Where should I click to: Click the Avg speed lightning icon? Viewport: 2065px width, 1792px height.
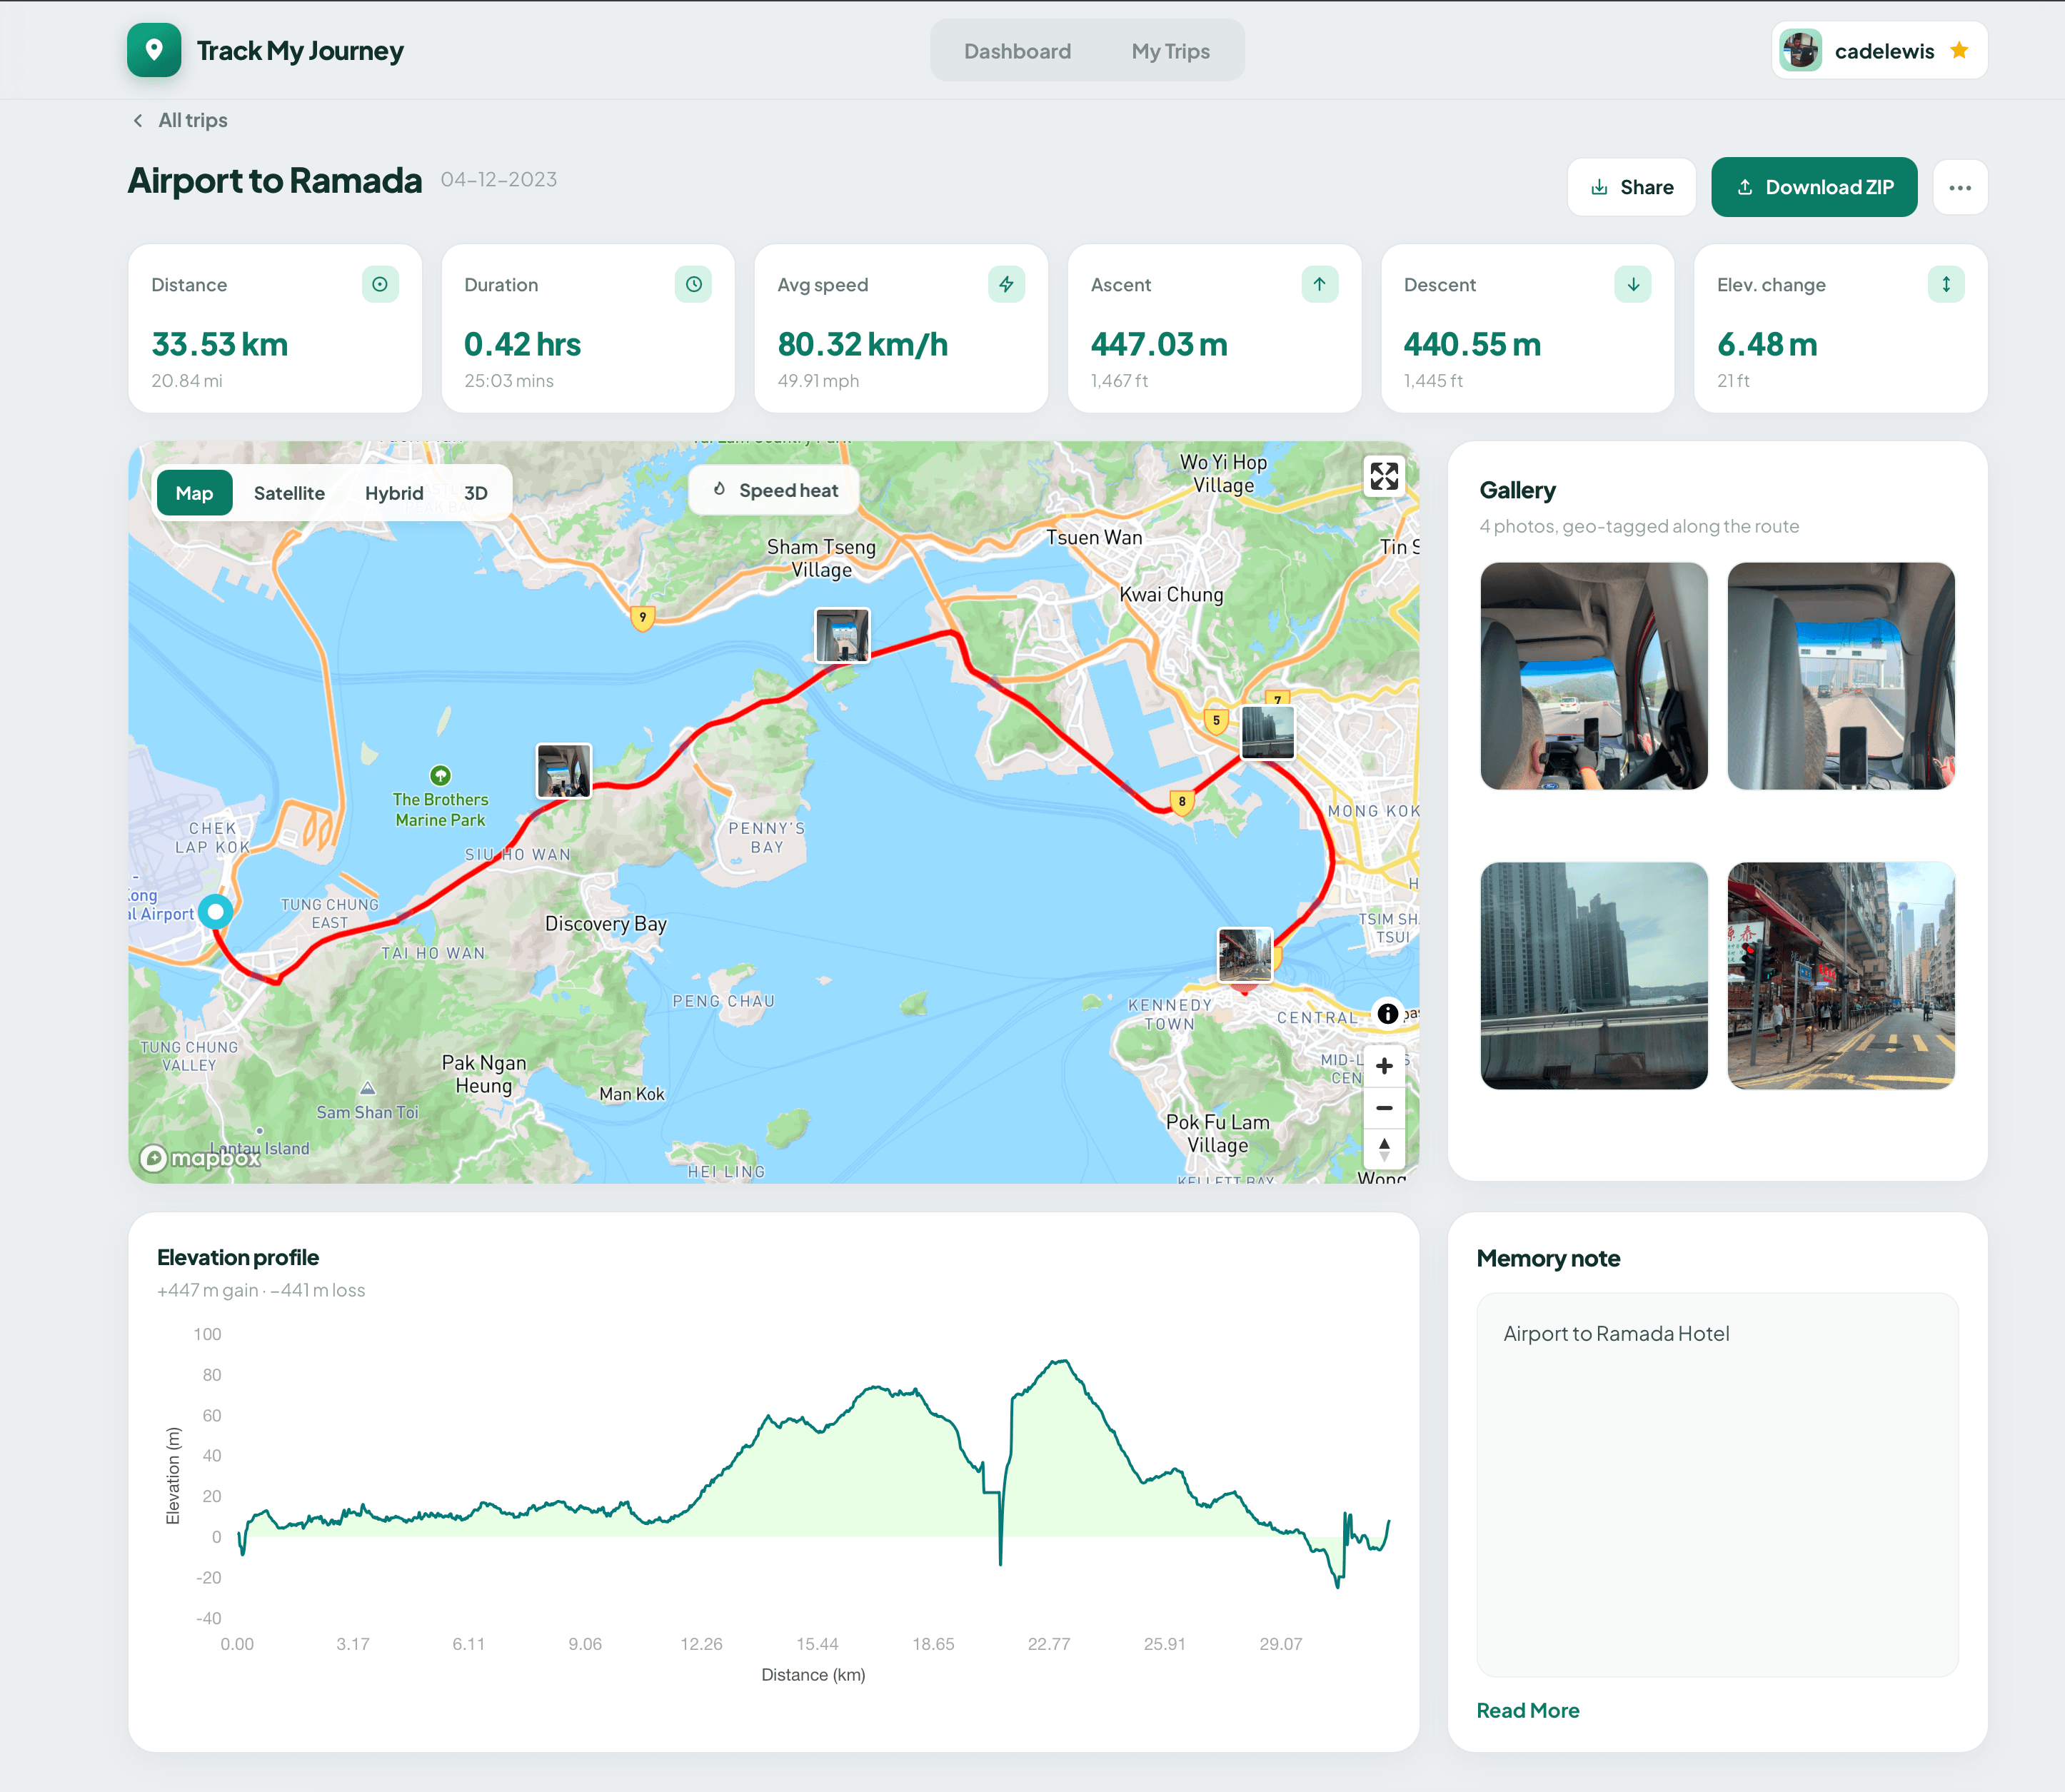pyautogui.click(x=1006, y=284)
